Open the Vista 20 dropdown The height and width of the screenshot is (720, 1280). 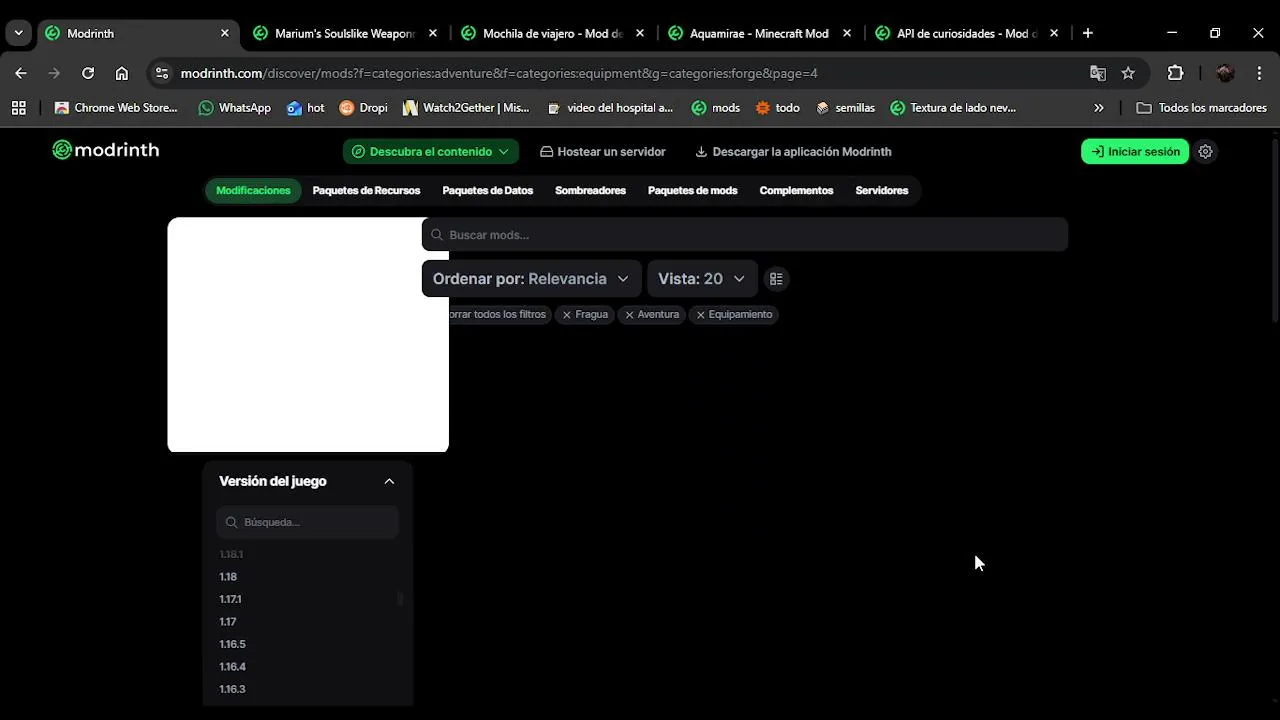pos(702,279)
